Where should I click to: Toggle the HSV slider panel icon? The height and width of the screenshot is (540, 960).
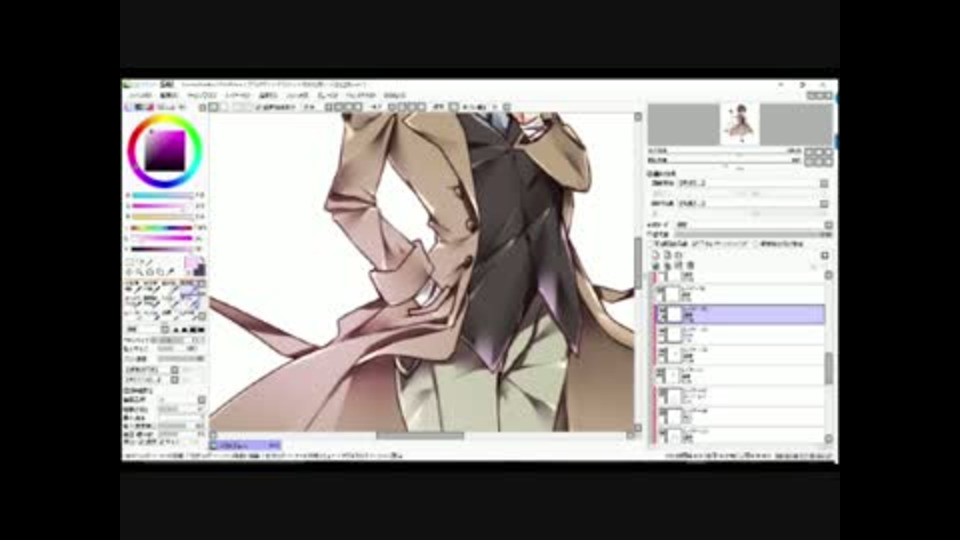coord(149,107)
